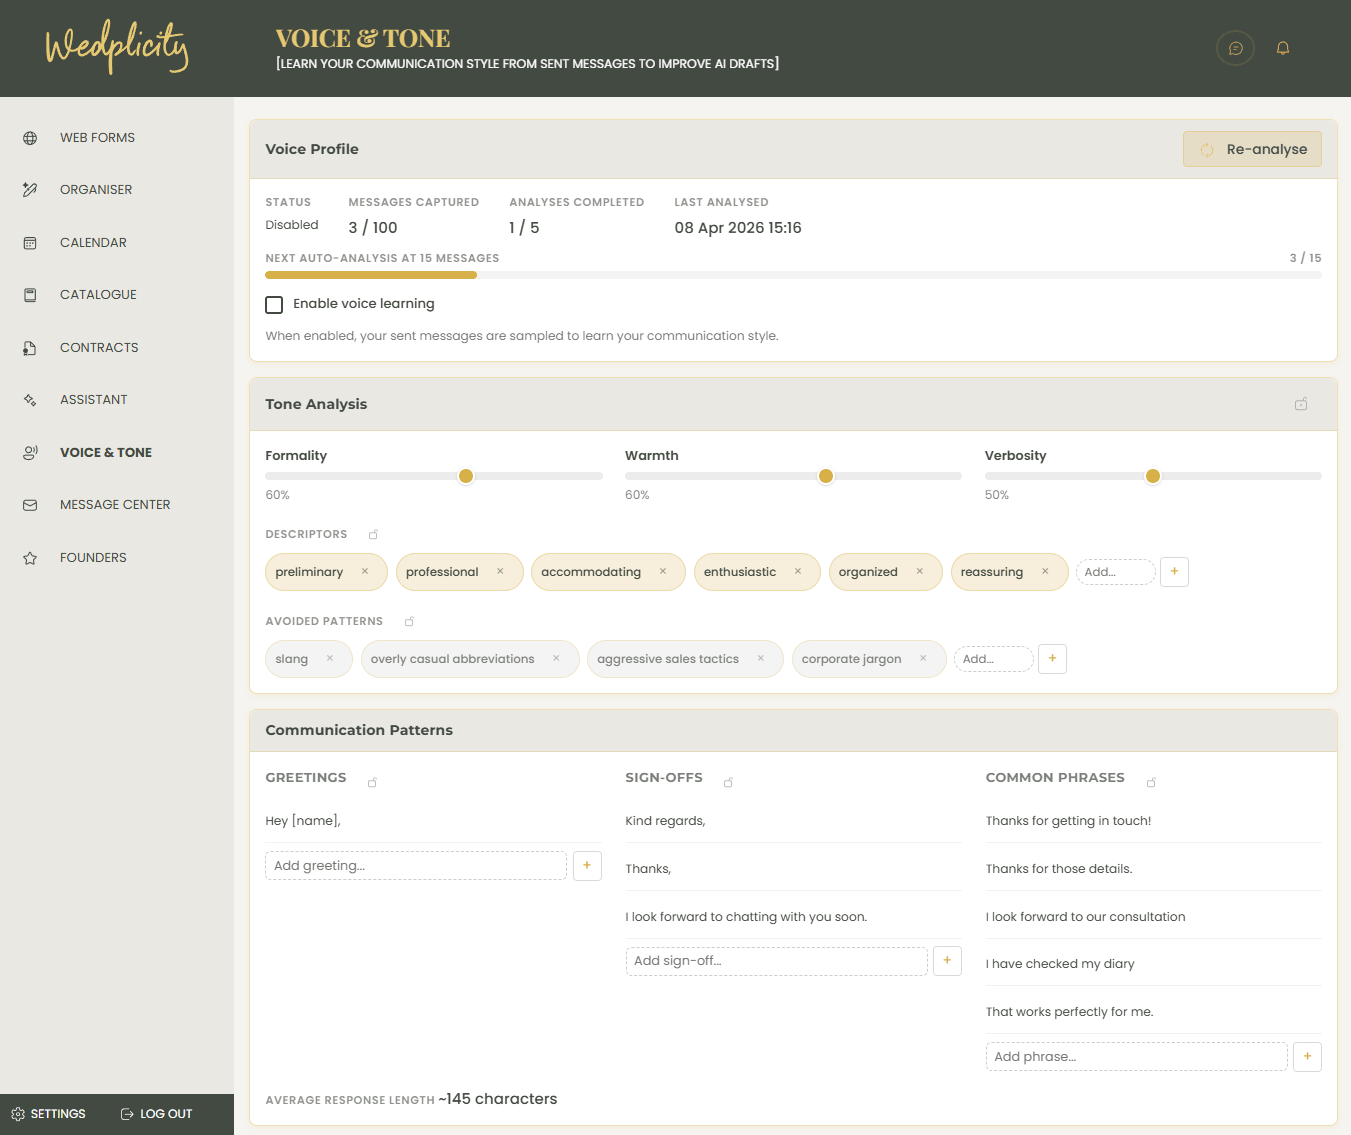Remove the preliminary descriptor tag
This screenshot has width=1351, height=1135.
point(365,572)
